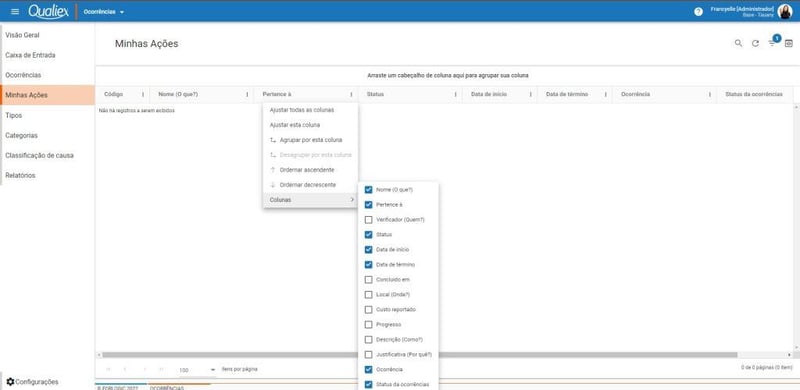Expand the Colunas submenu

point(310,200)
